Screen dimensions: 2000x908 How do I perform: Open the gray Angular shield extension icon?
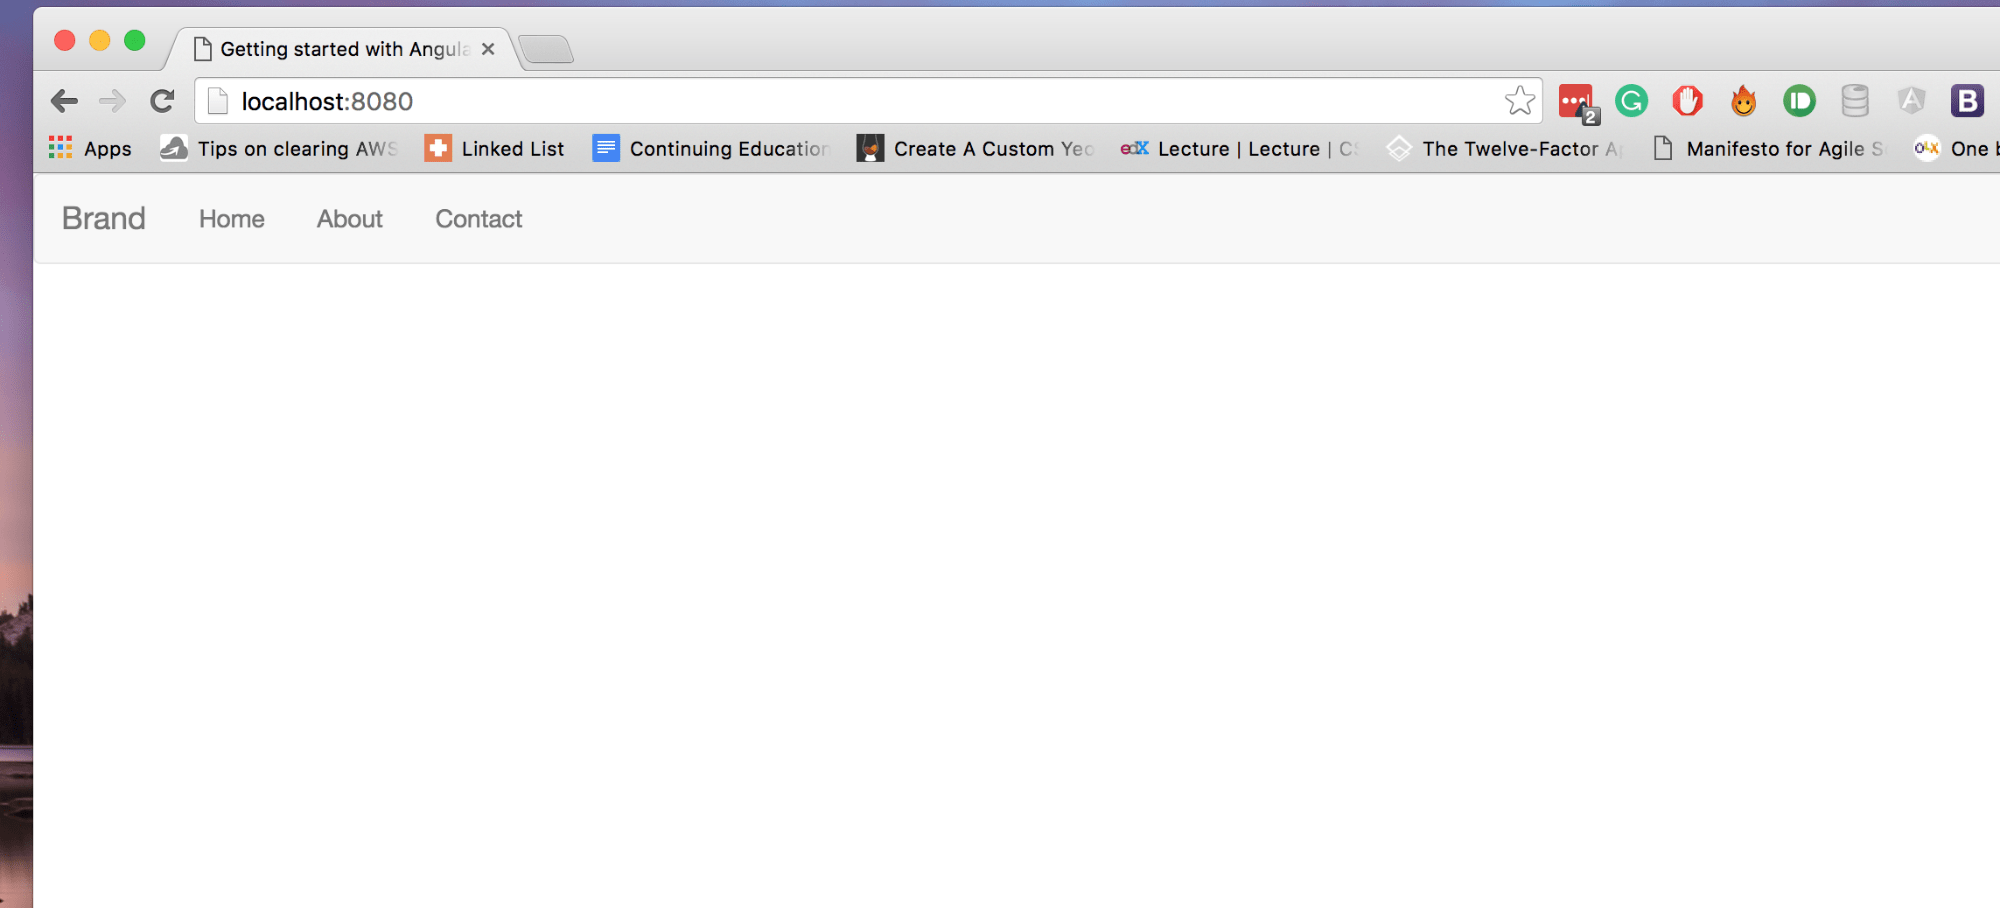pyautogui.click(x=1911, y=100)
